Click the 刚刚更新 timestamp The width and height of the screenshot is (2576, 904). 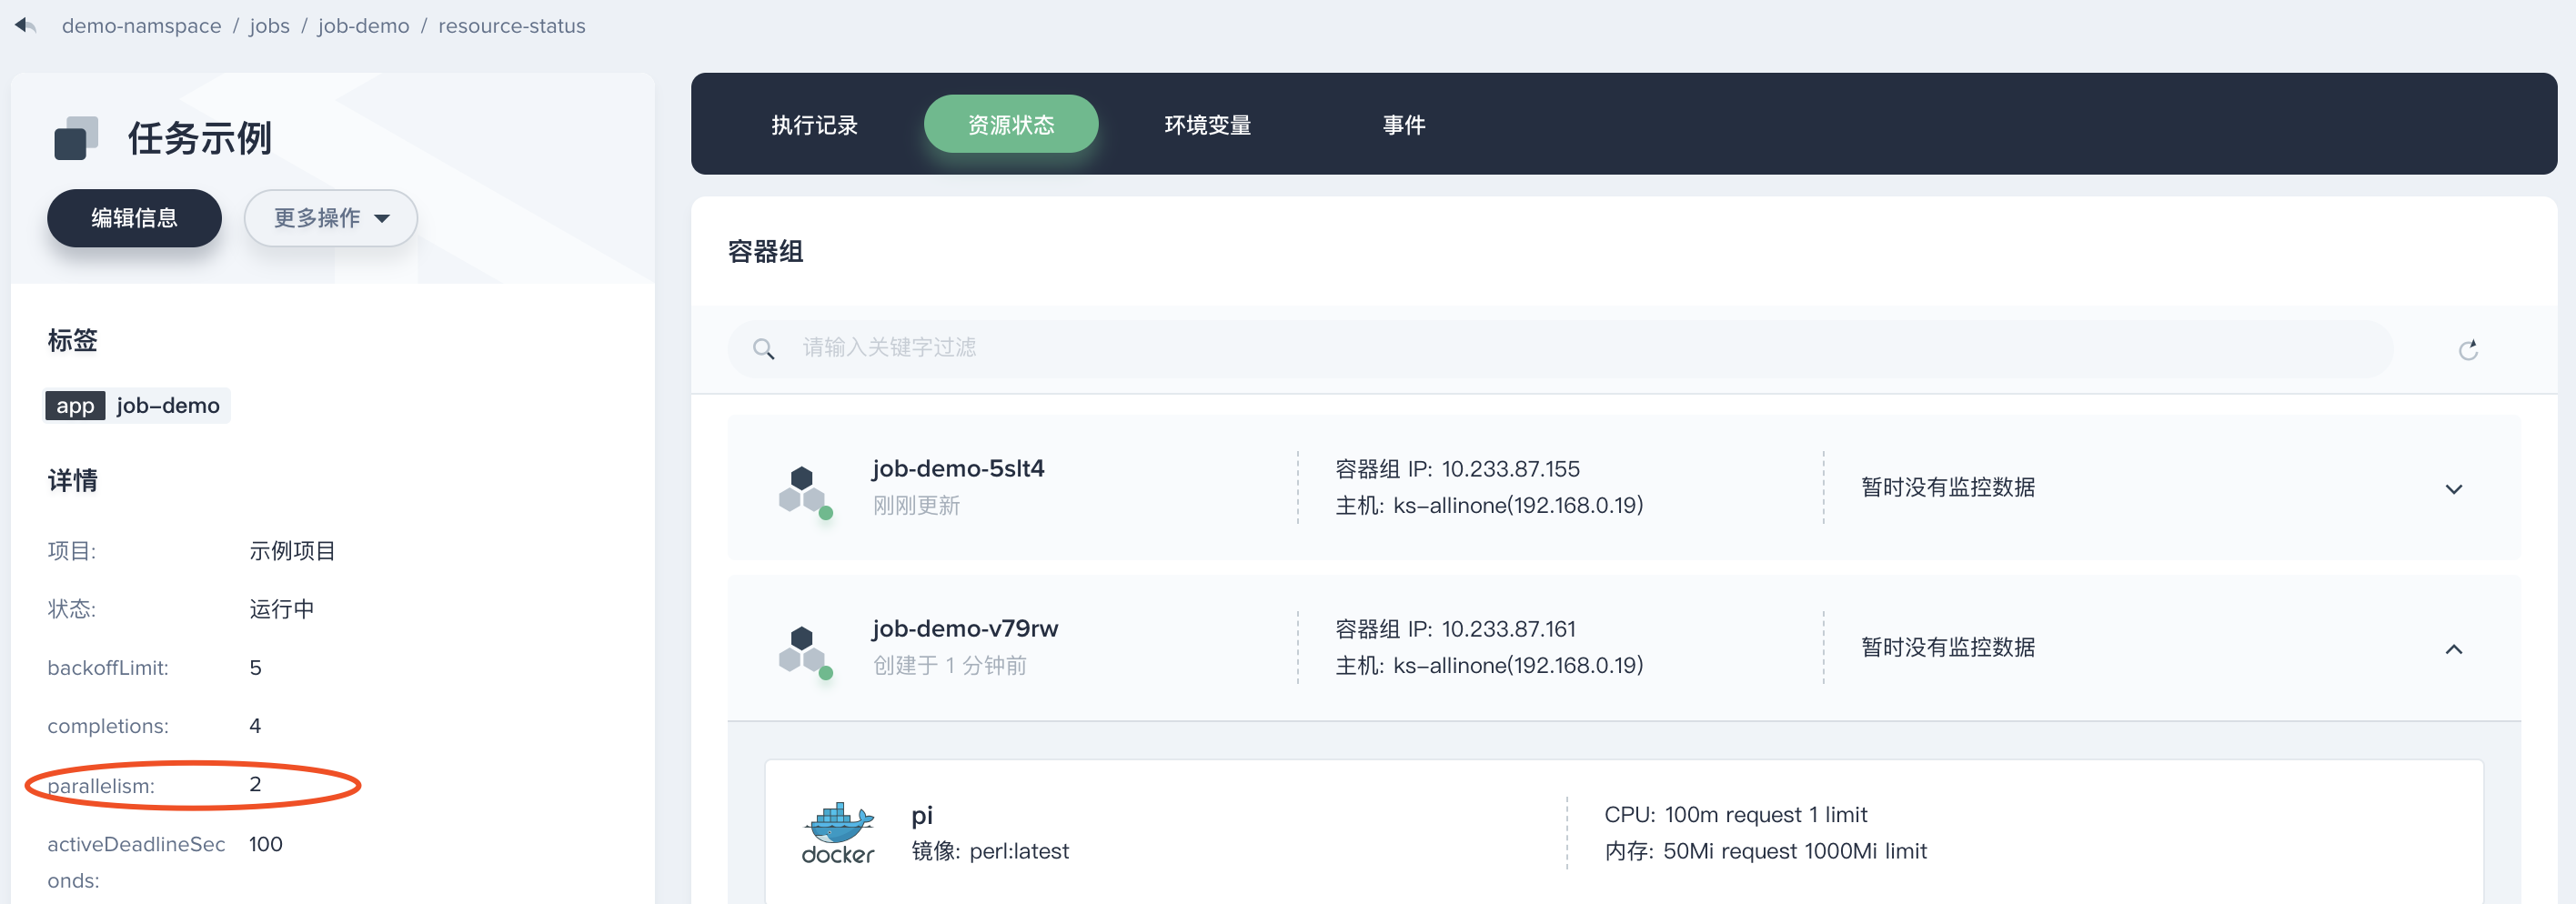(916, 505)
